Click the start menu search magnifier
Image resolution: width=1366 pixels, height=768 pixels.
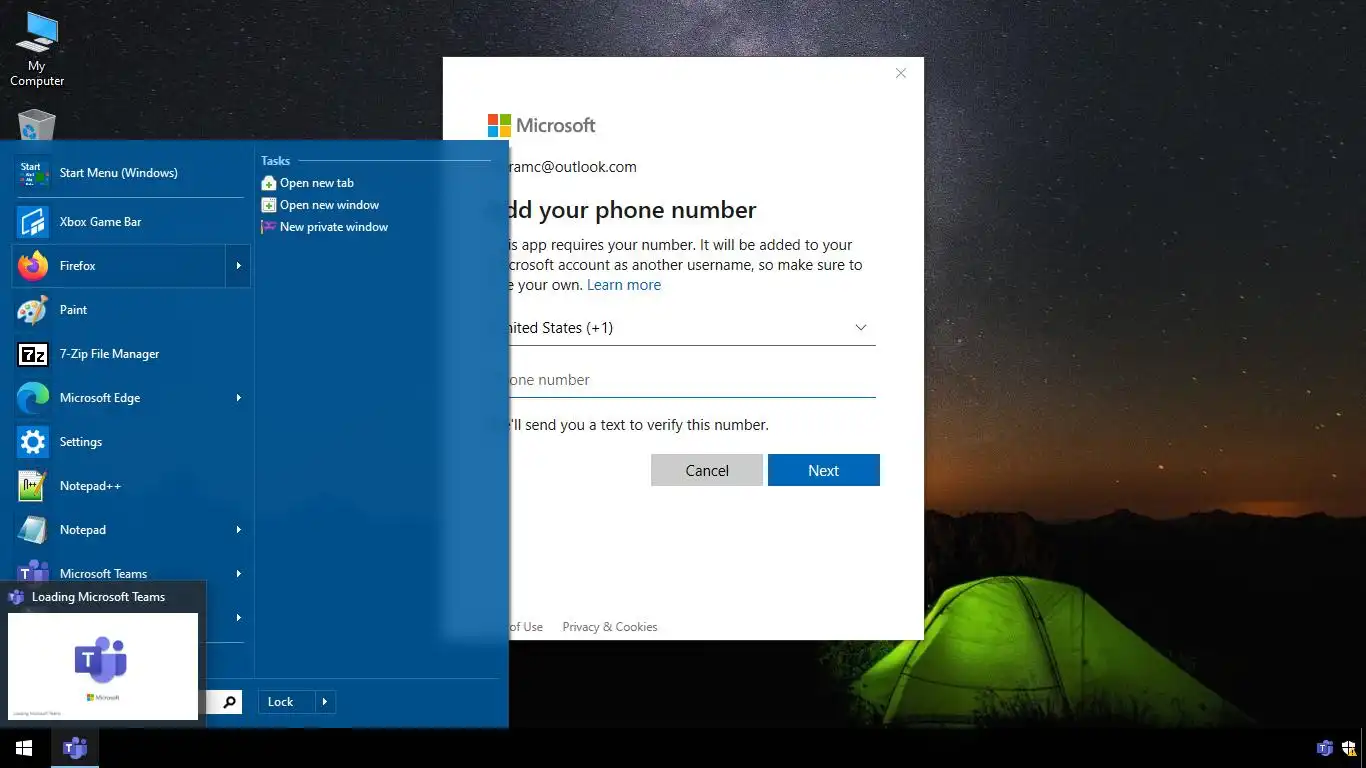(x=229, y=702)
